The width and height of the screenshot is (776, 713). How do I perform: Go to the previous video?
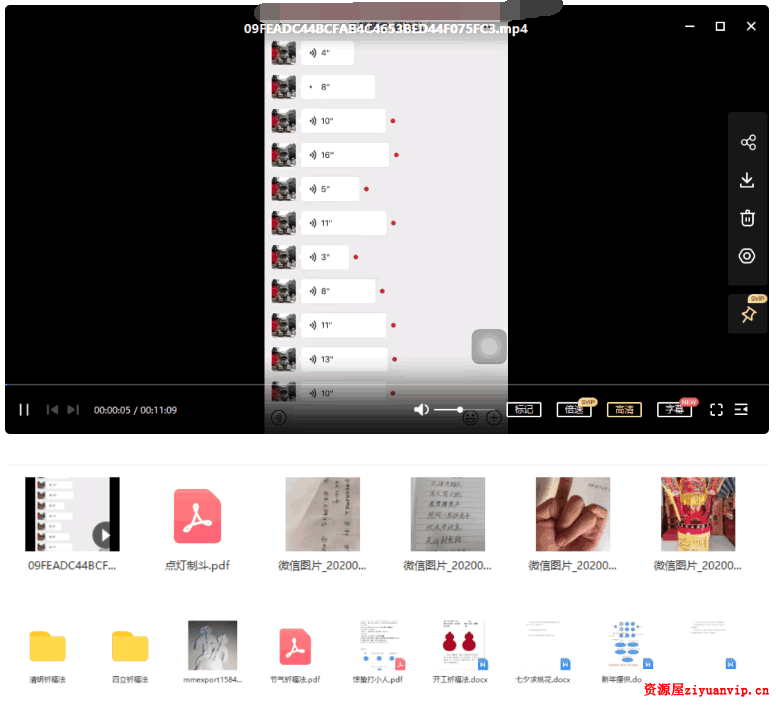tap(52, 410)
